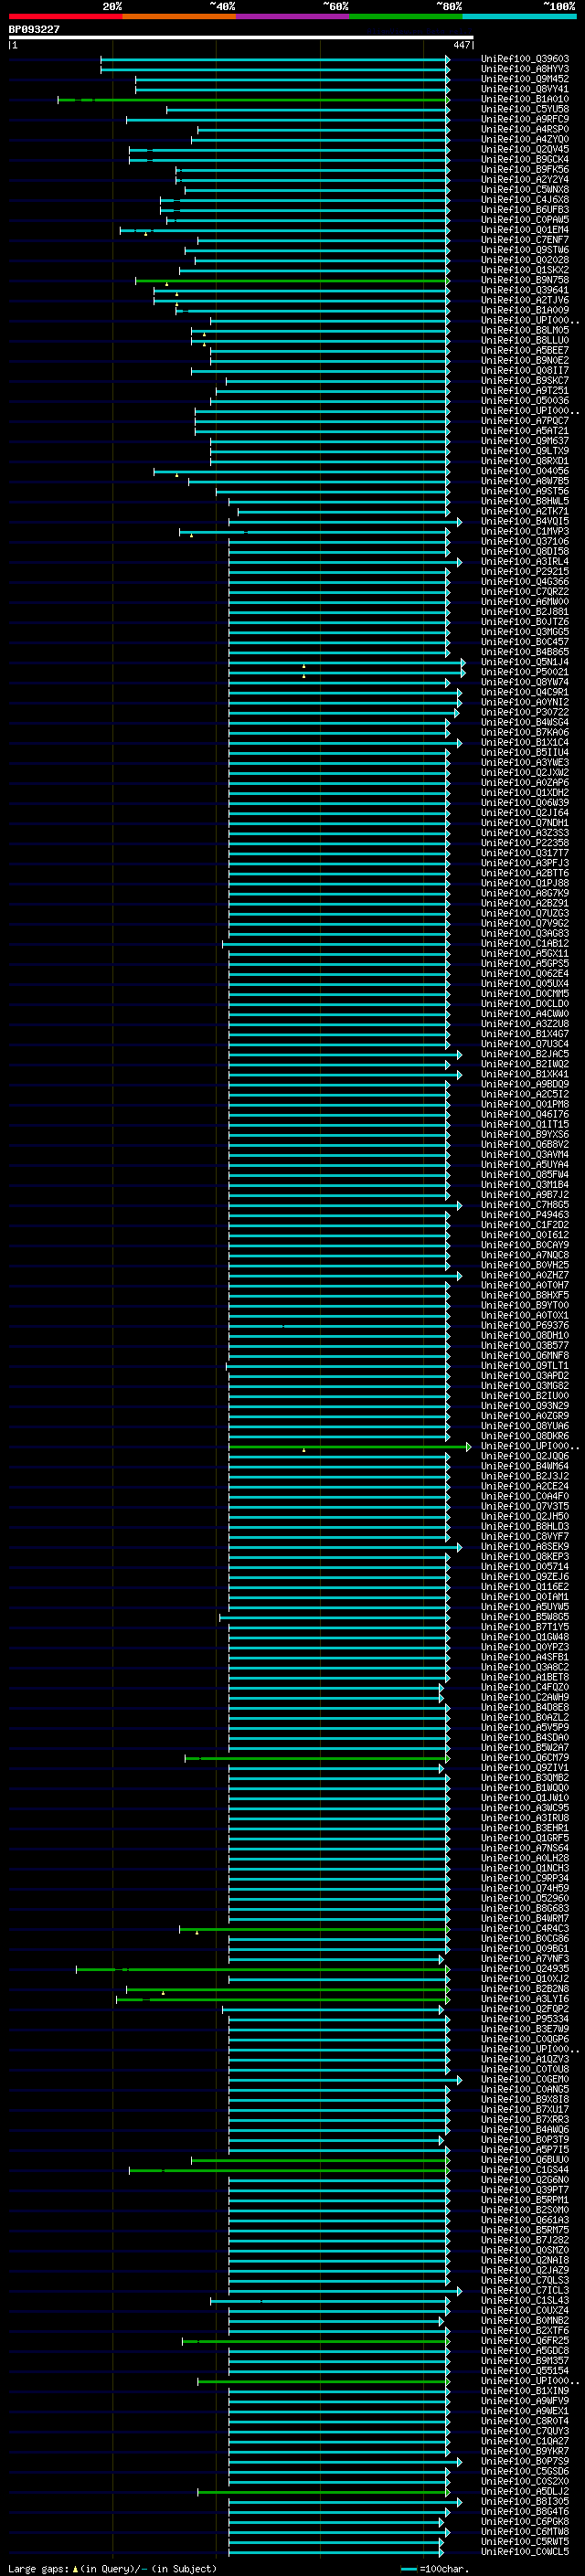Choose the UniRef100_B9FK56 hit
The width and height of the screenshot is (585, 2576).
[524, 169]
